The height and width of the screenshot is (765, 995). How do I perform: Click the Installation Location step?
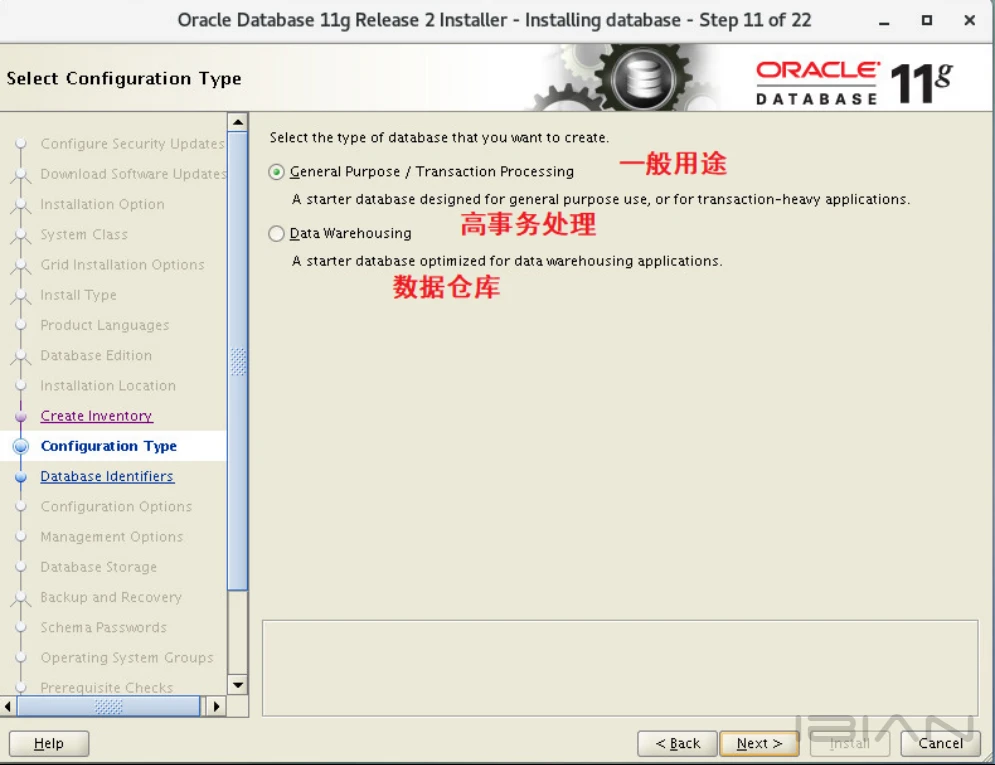pos(108,386)
